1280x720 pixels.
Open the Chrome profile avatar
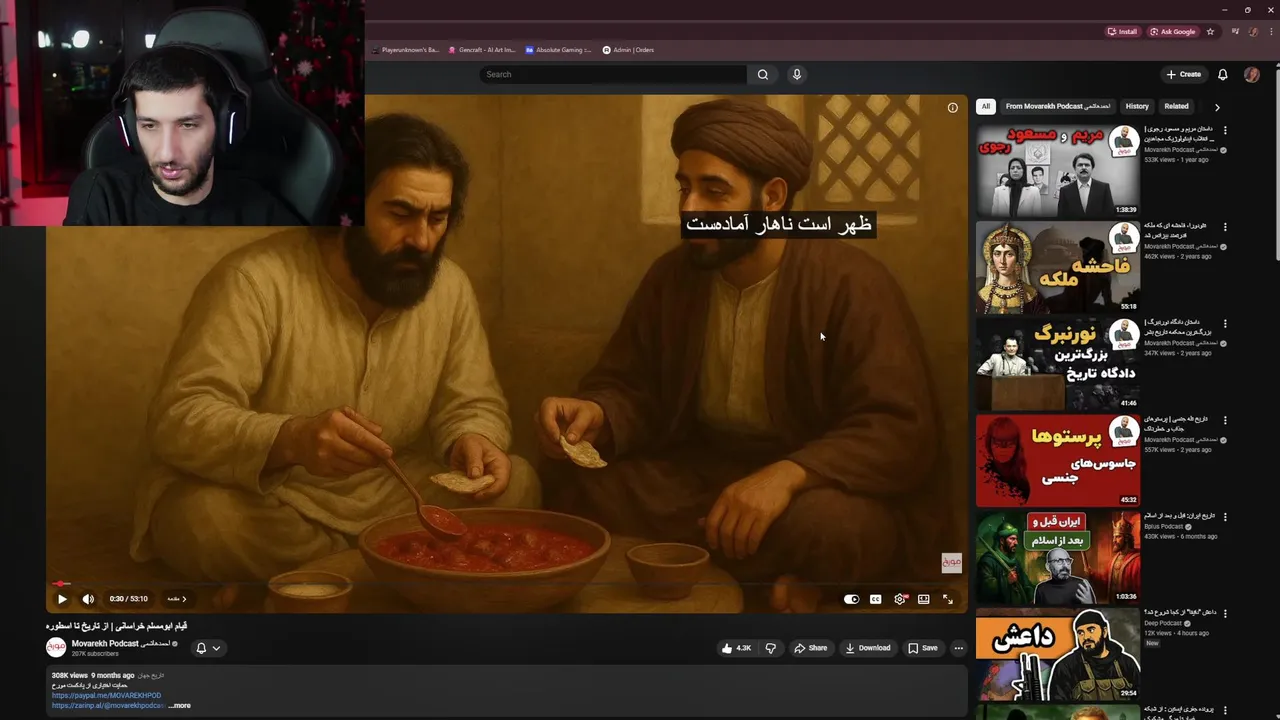pyautogui.click(x=1253, y=31)
